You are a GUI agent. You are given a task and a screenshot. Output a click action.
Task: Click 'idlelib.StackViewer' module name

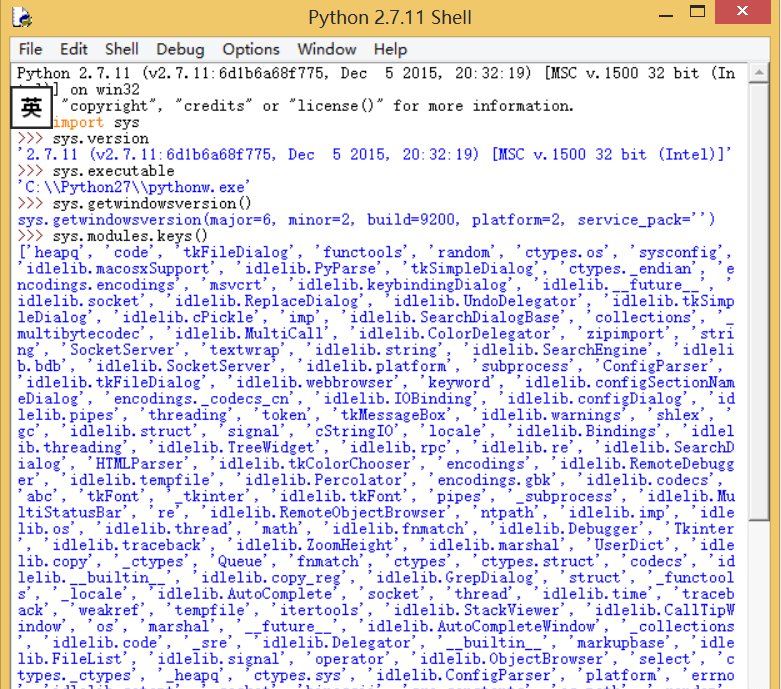coord(476,610)
